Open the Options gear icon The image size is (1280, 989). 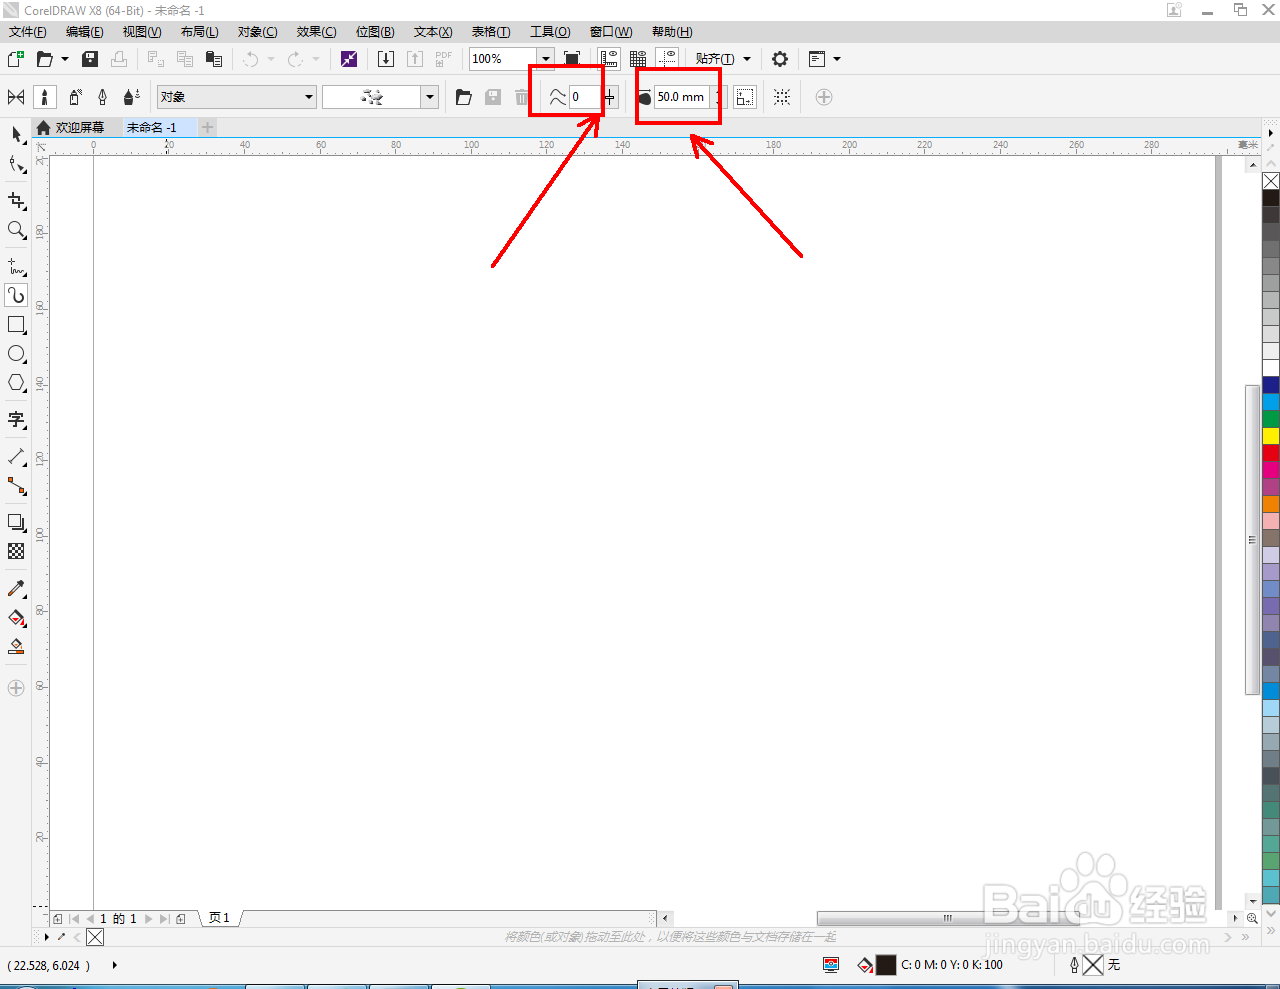[780, 59]
